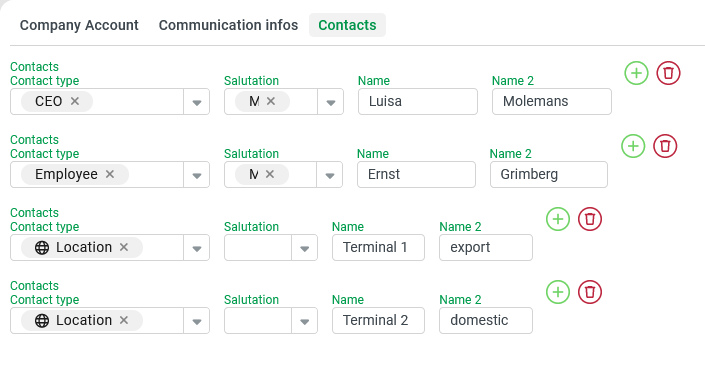Viewport: 705px width, 372px height.
Task: Add a contact after Luisa Molemans row
Action: click(x=636, y=73)
